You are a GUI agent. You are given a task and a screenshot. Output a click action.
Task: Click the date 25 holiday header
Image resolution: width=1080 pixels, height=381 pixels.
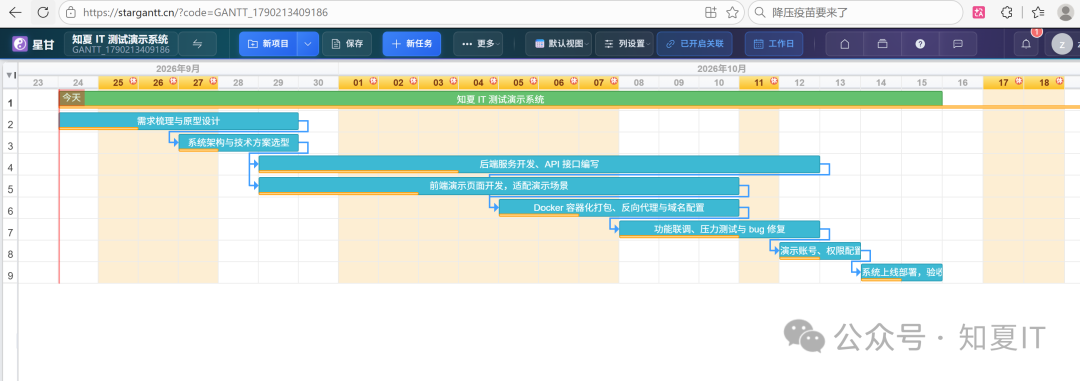[x=118, y=83]
